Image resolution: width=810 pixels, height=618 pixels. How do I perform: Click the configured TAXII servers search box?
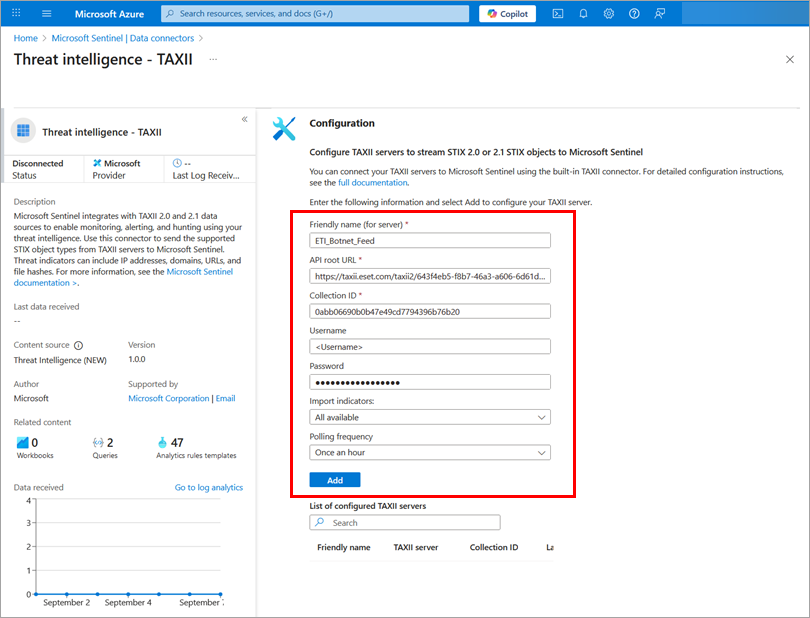click(405, 522)
